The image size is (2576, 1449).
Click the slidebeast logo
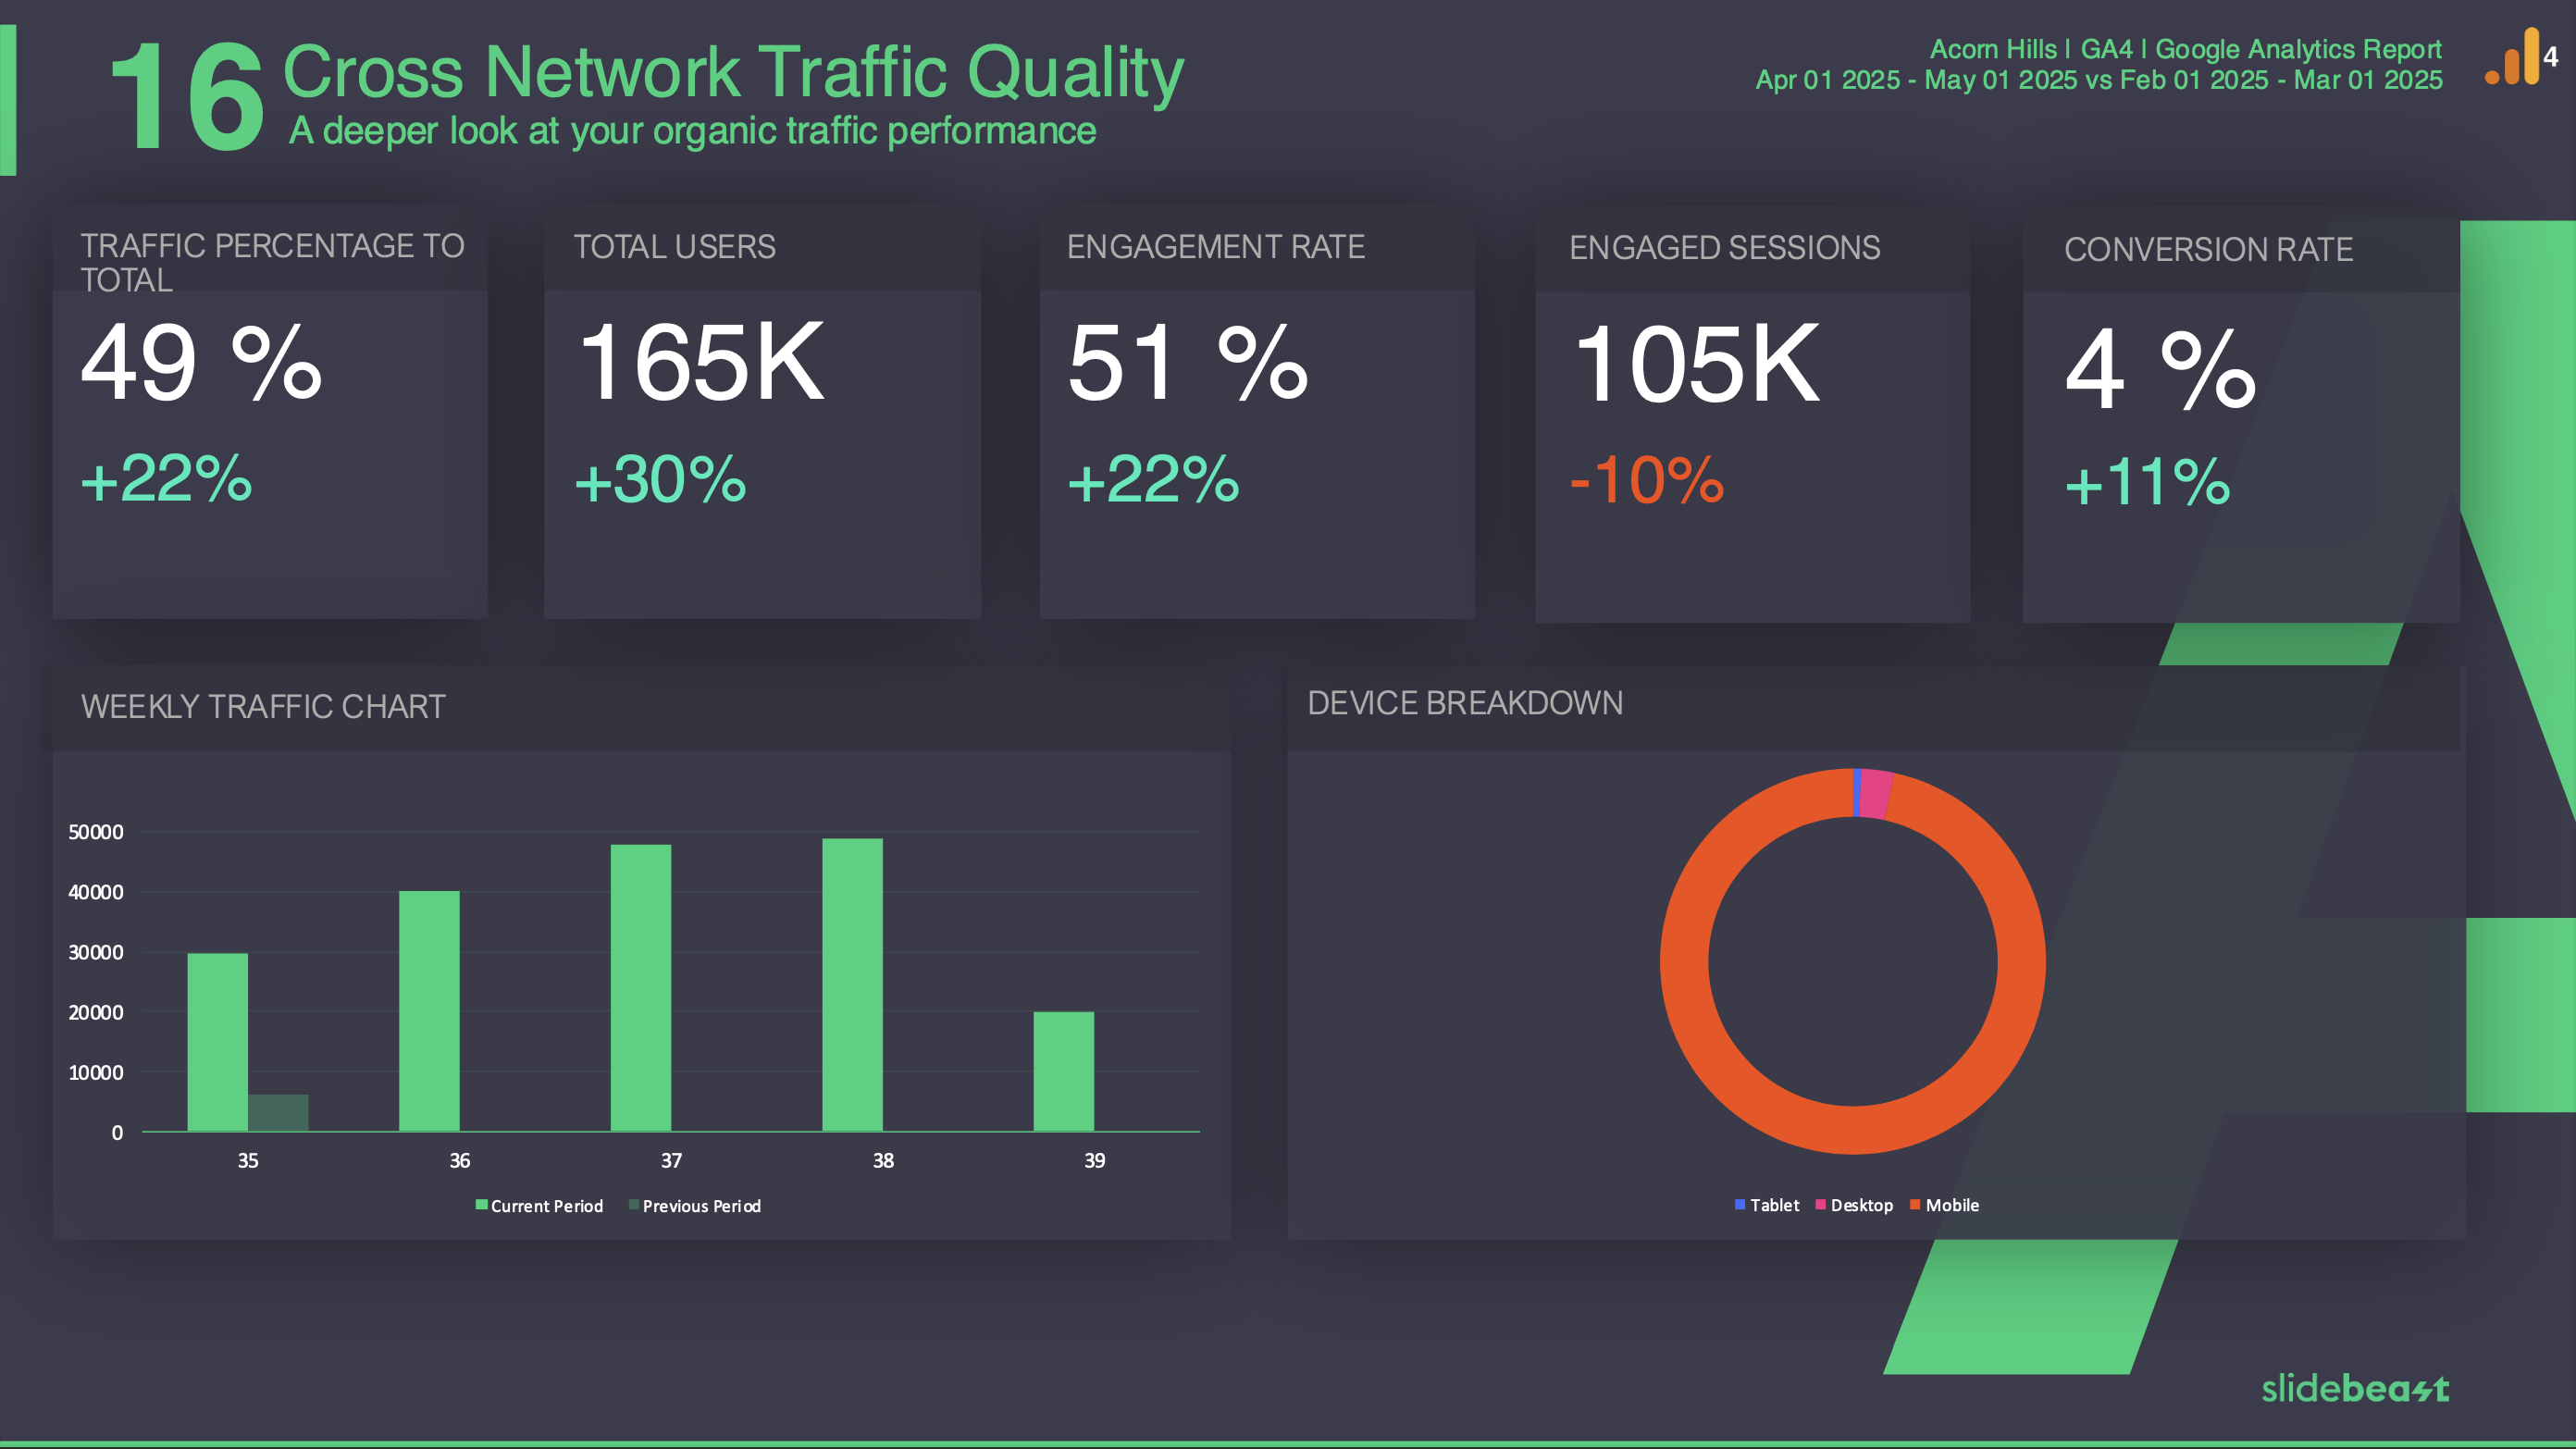click(2355, 1388)
